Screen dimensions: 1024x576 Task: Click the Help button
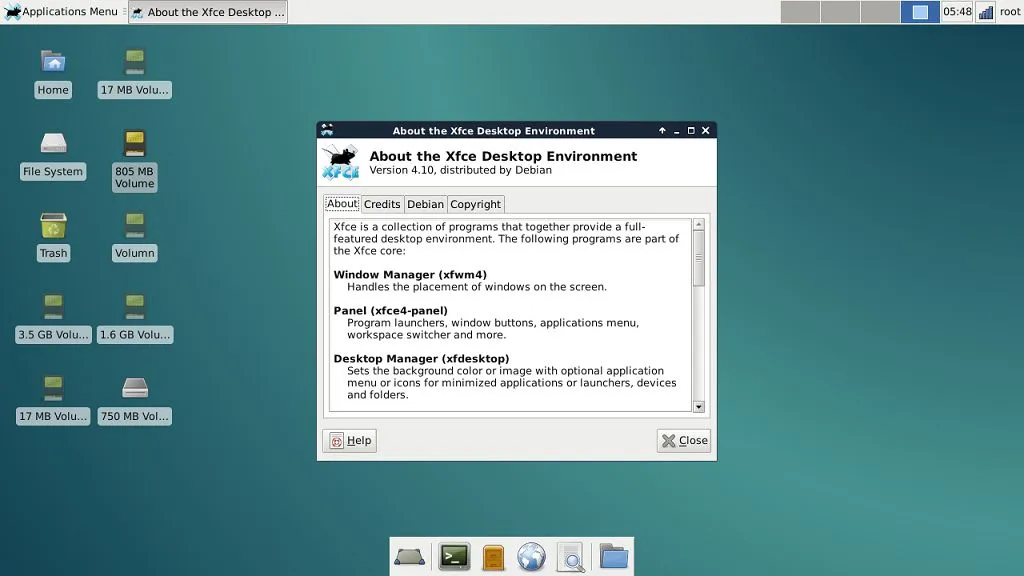tap(350, 440)
